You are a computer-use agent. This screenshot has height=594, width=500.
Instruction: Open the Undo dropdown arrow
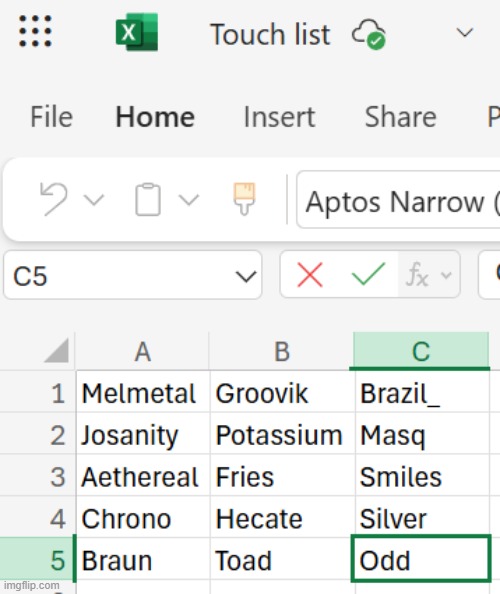(94, 200)
